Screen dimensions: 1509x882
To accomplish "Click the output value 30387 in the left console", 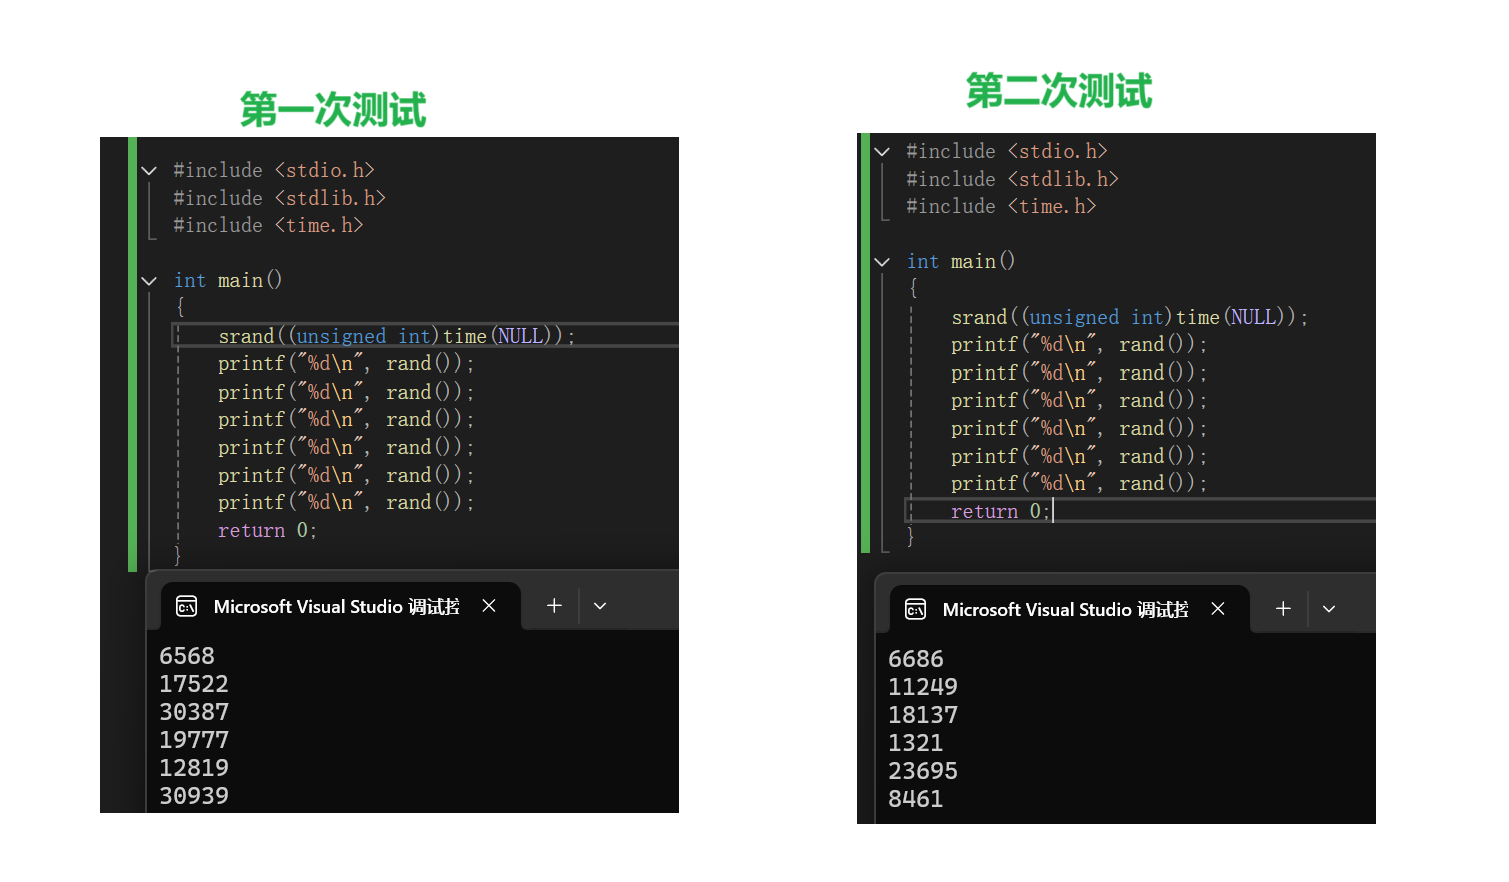I will coord(194,712).
